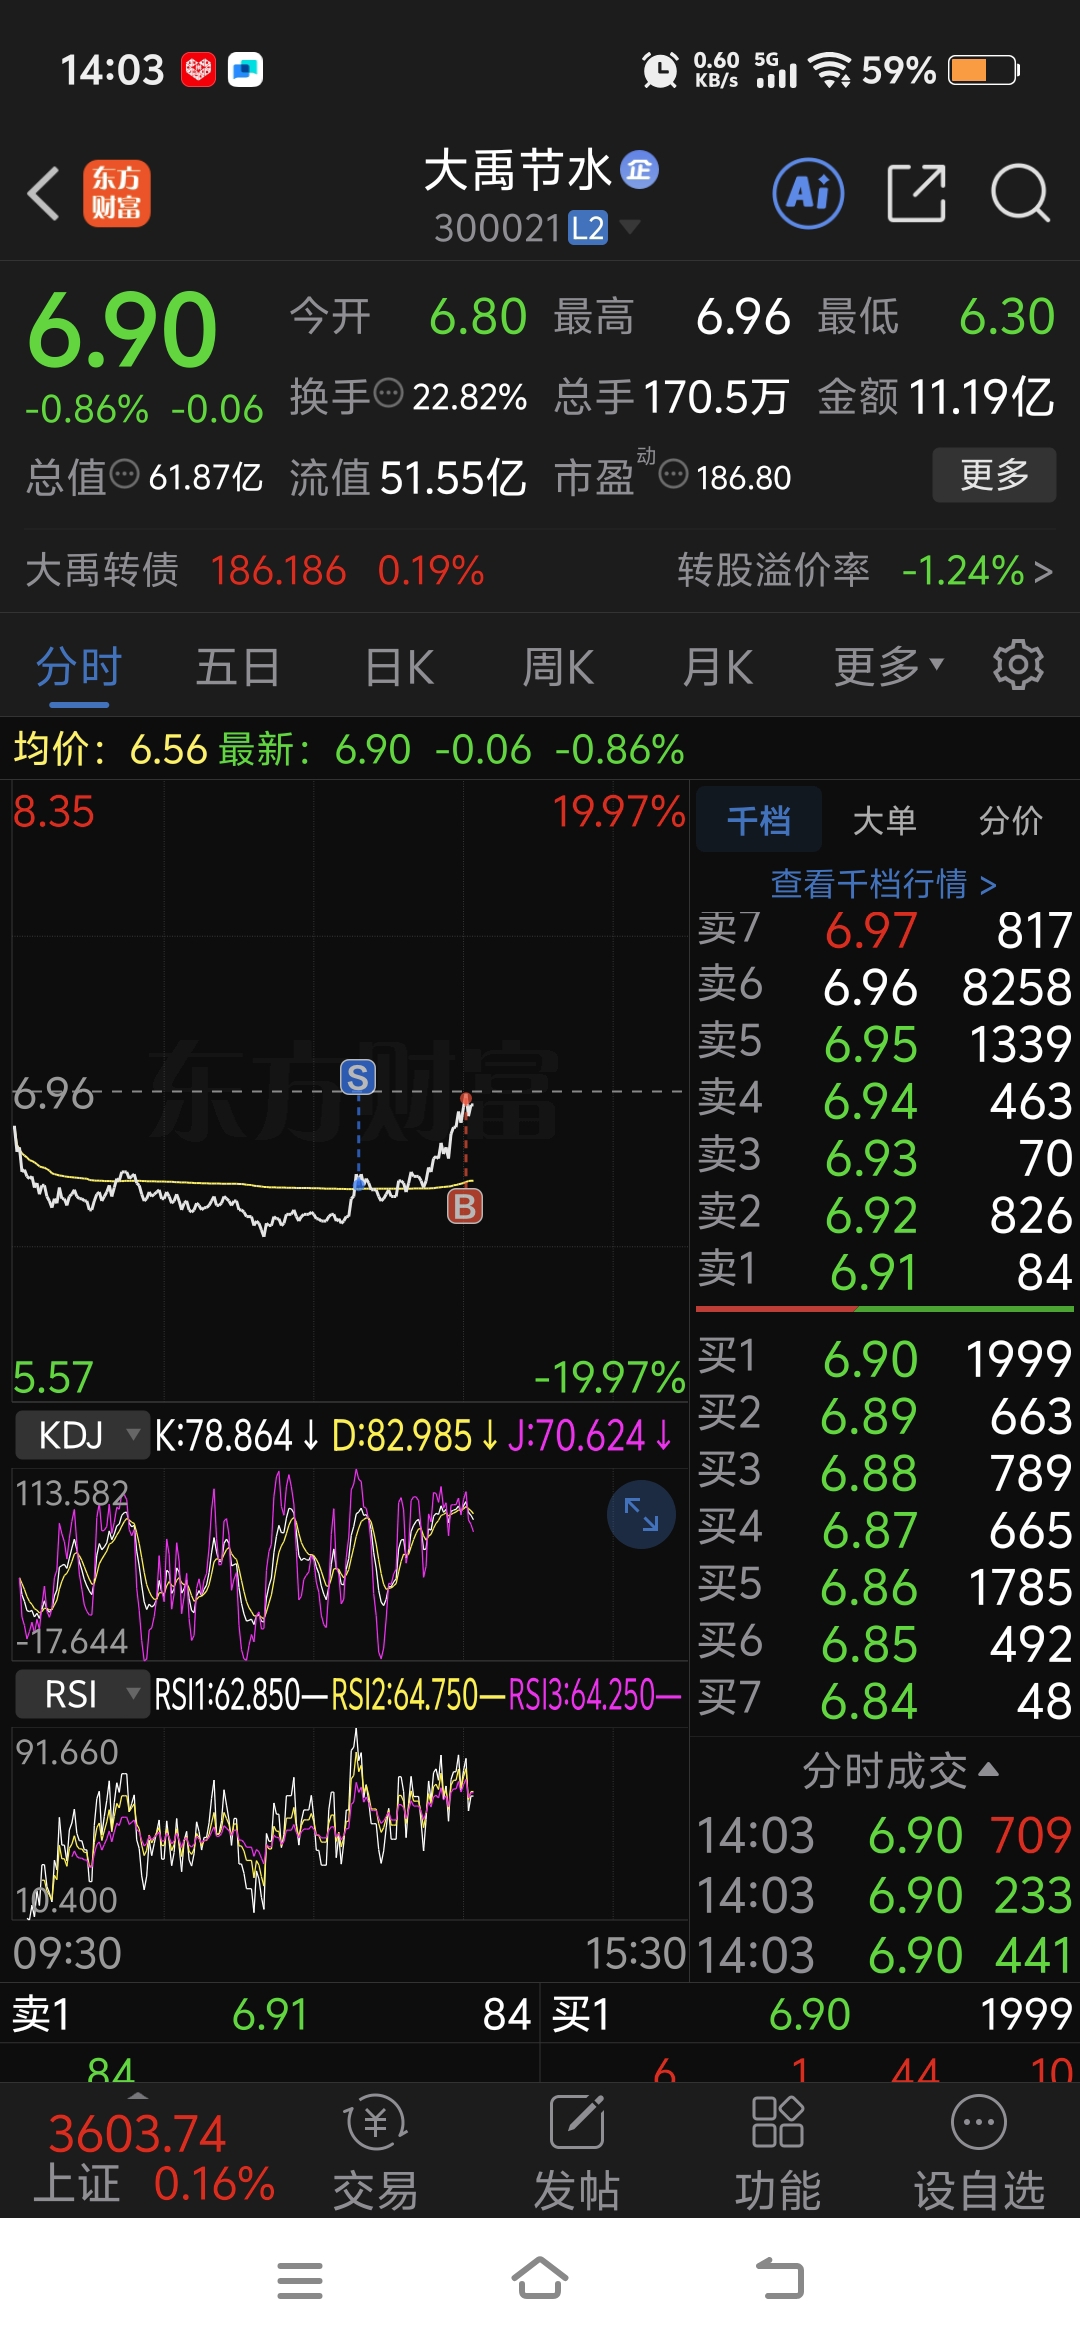Tap the L2 level badge
1080x2344 pixels.
(588, 228)
